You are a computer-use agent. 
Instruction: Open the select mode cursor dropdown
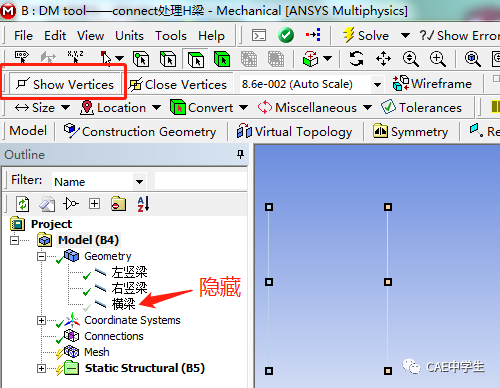coord(119,59)
